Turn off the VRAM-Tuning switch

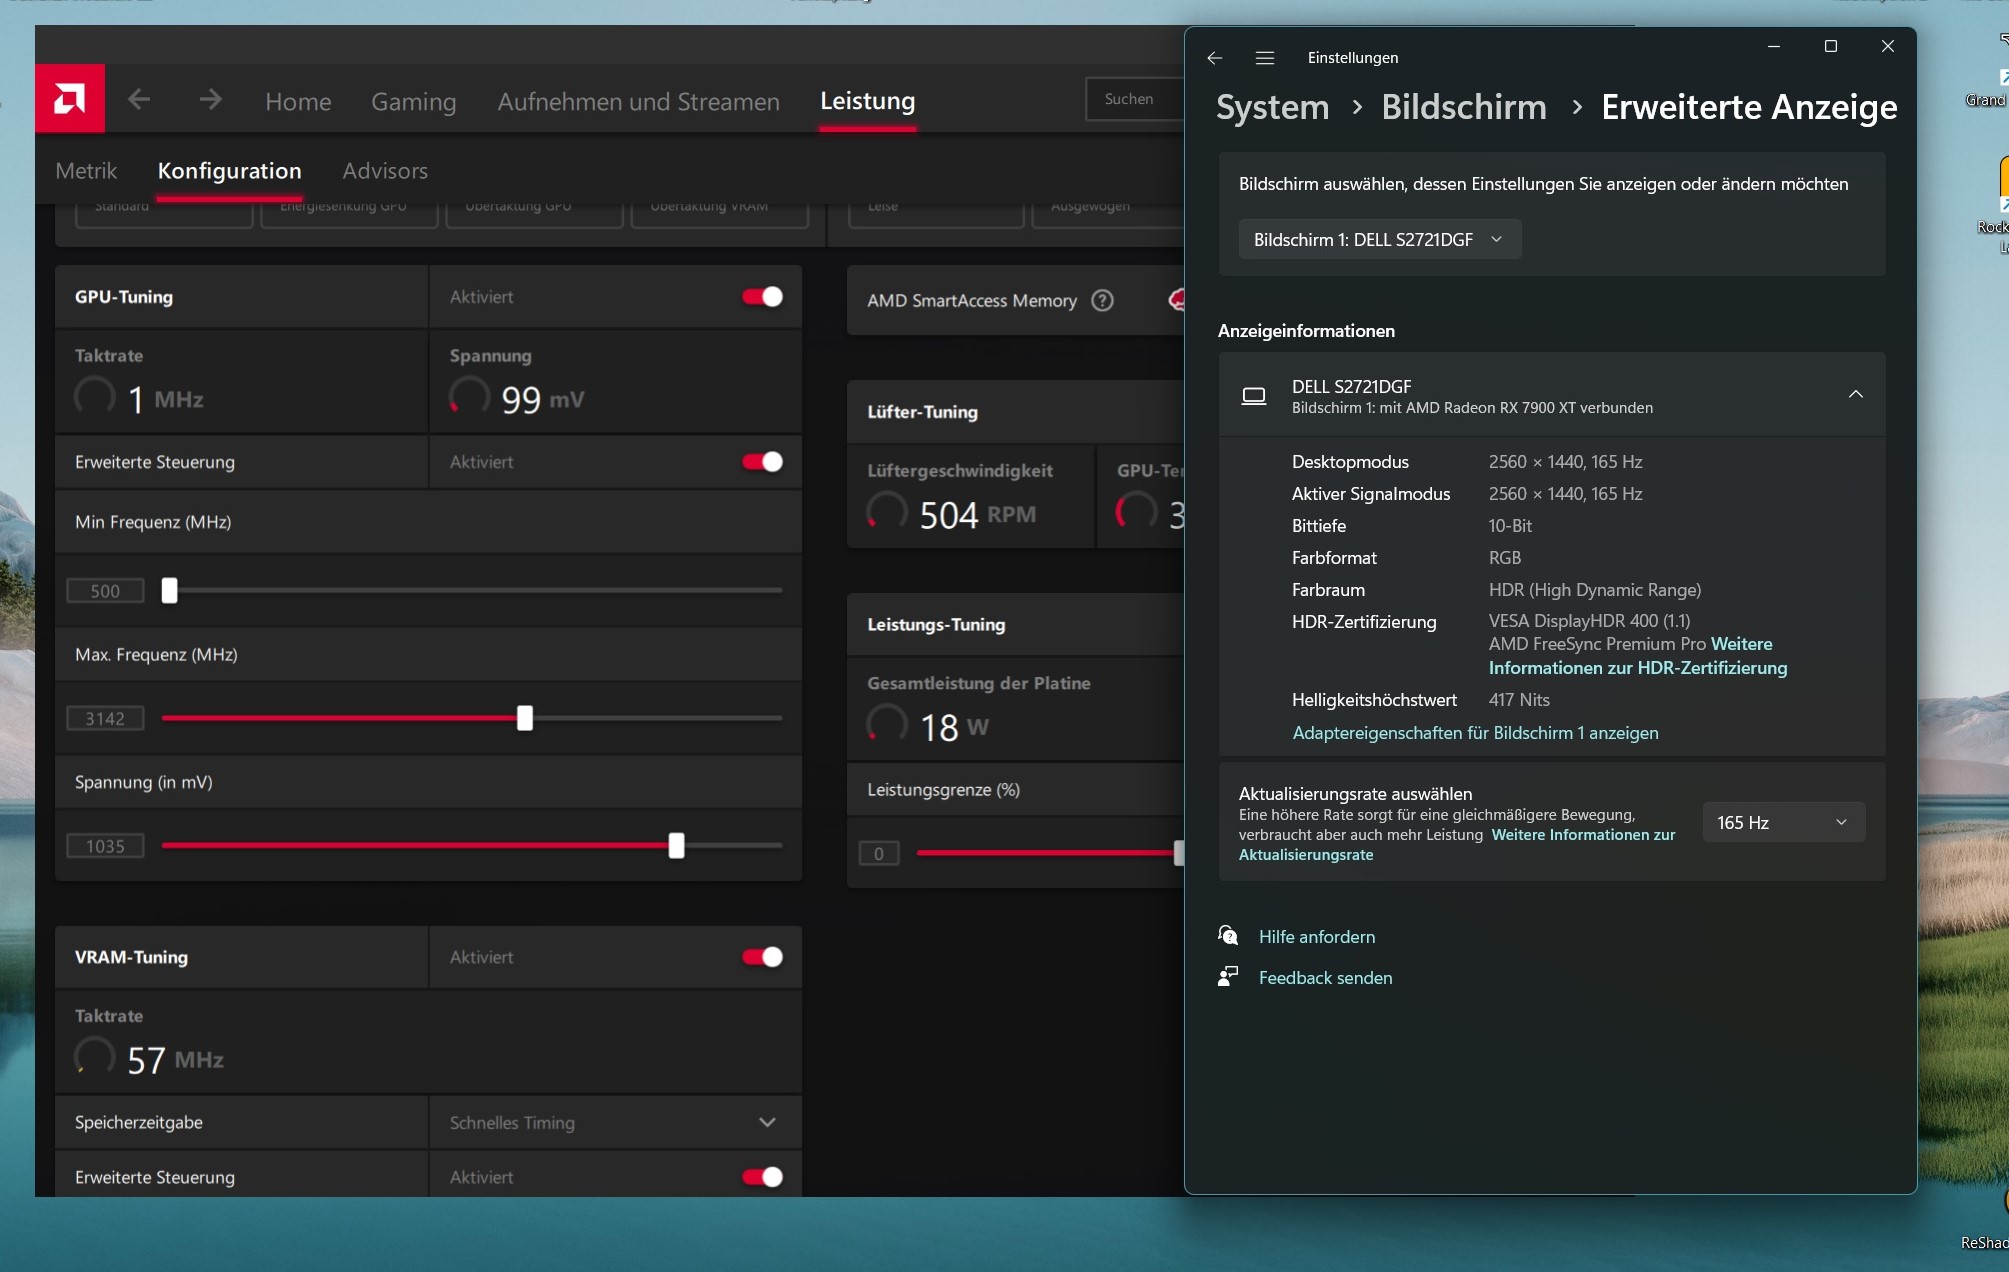point(762,957)
